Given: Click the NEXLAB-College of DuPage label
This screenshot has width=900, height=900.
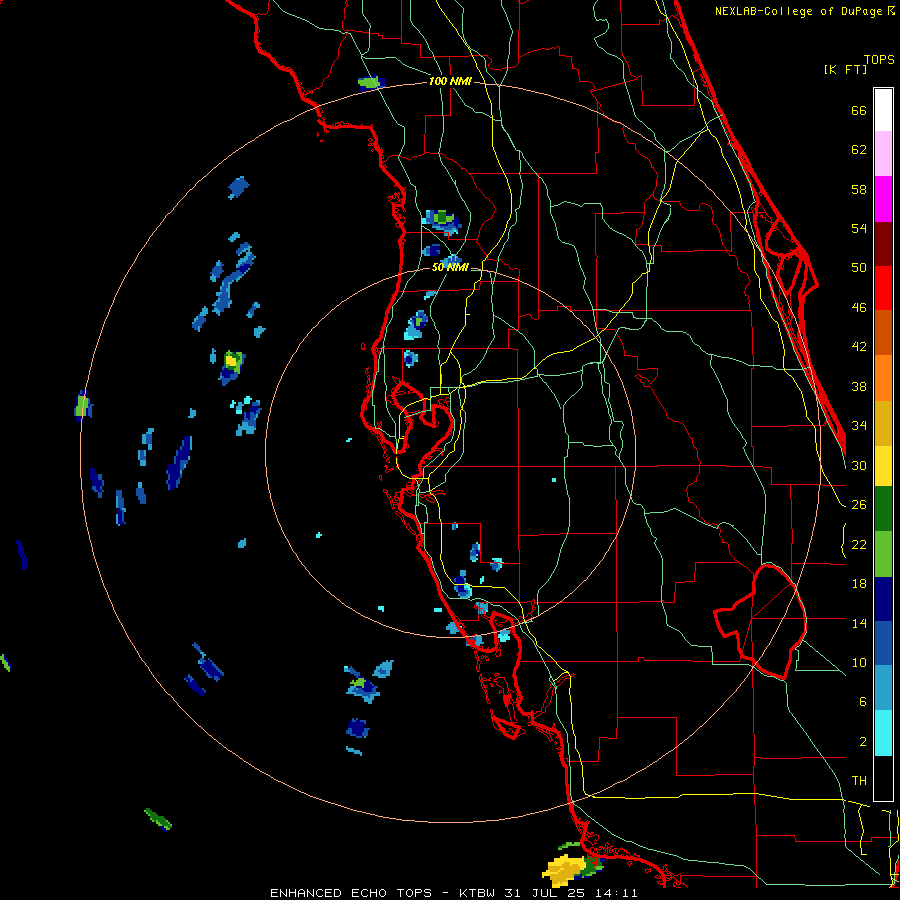Looking at the screenshot, I should tap(804, 11).
